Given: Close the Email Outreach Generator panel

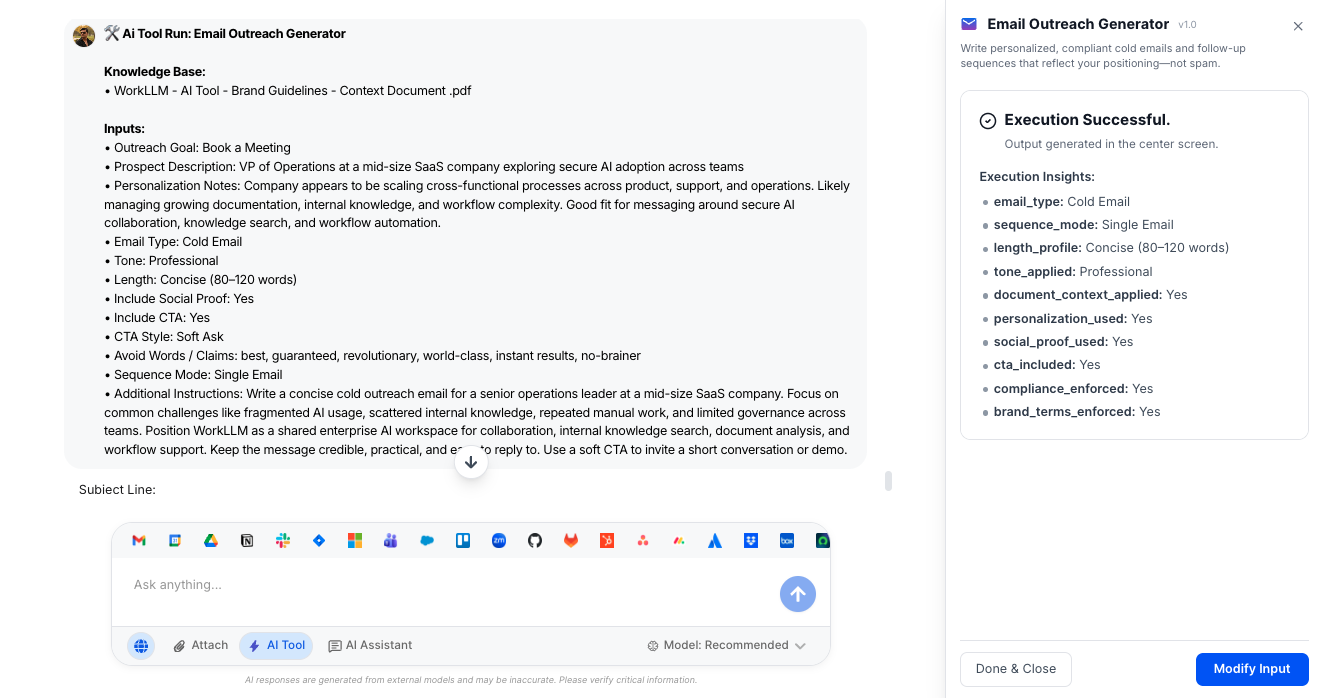Looking at the screenshot, I should pos(1298,26).
